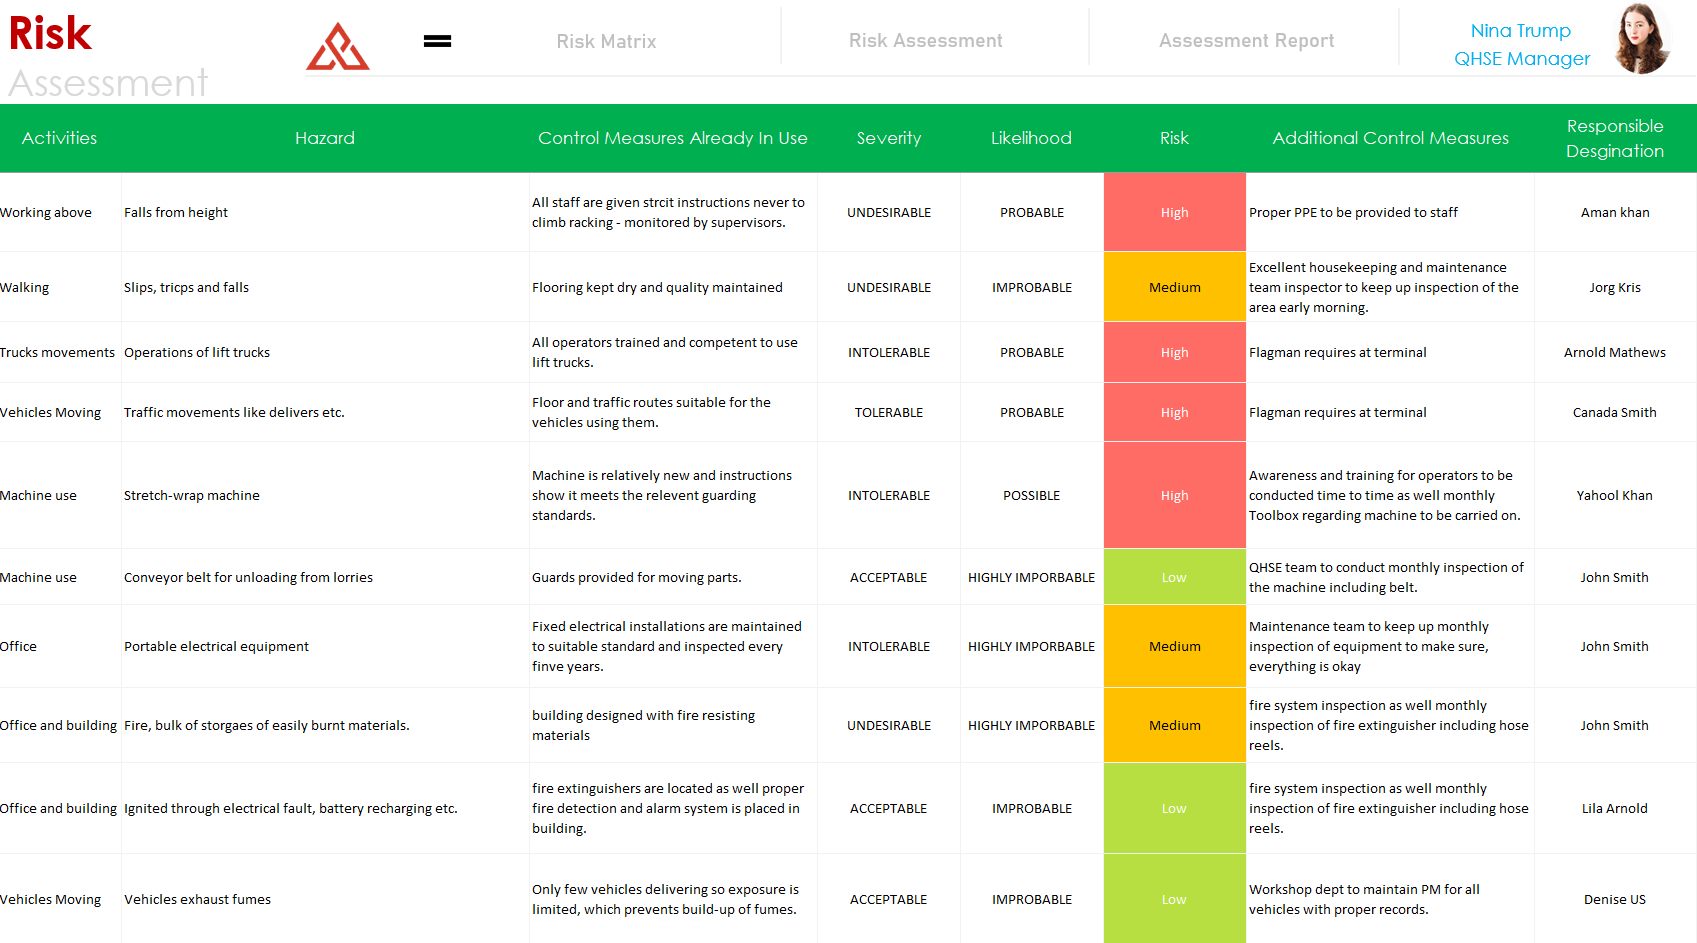Select the Nina Trump user name
The height and width of the screenshot is (943, 1697).
click(1520, 31)
